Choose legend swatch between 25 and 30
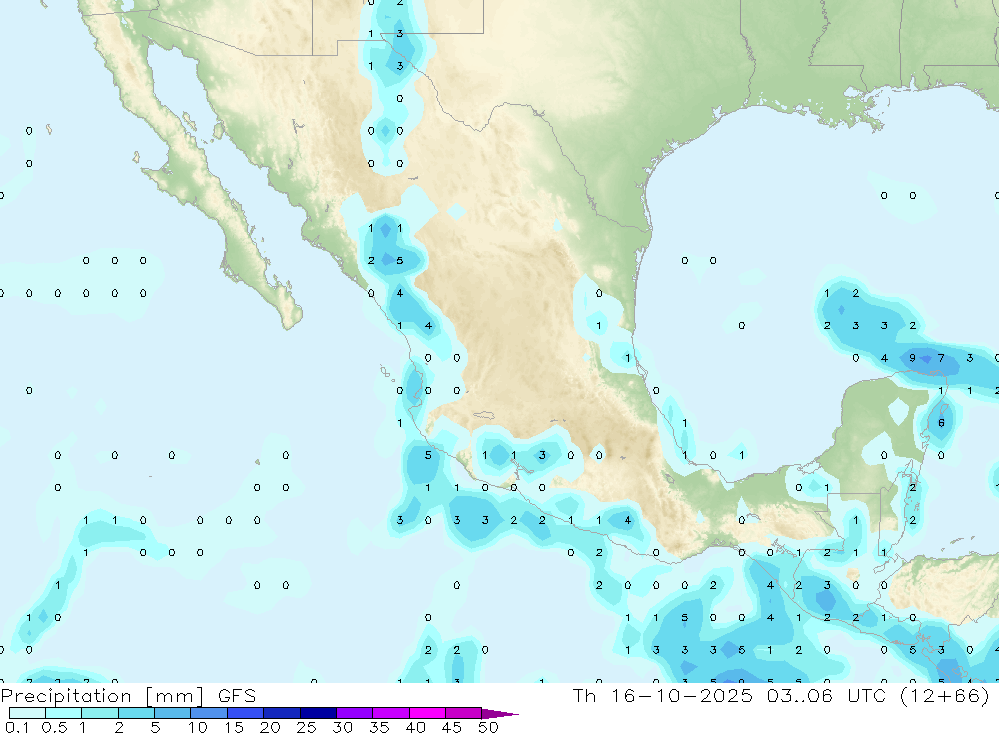The height and width of the screenshot is (733, 1000). click(x=318, y=713)
